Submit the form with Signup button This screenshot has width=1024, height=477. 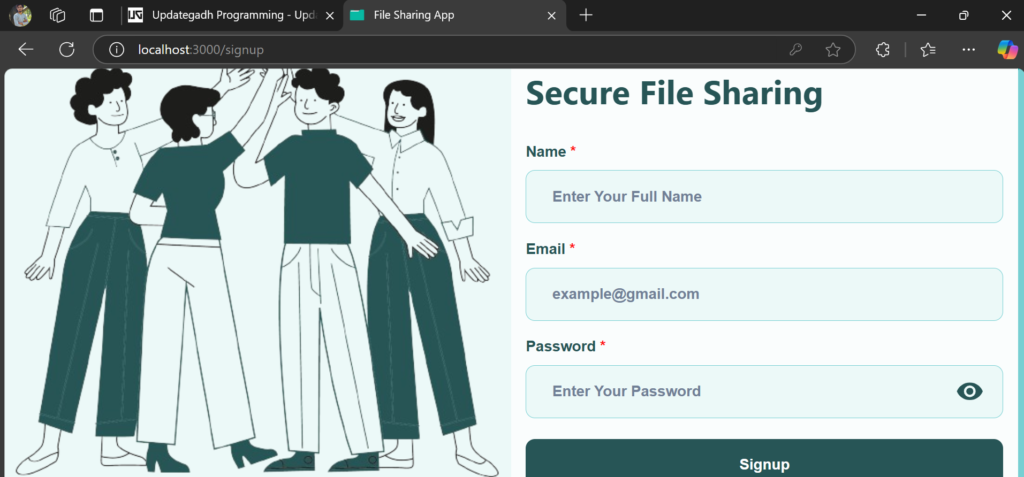(764, 459)
